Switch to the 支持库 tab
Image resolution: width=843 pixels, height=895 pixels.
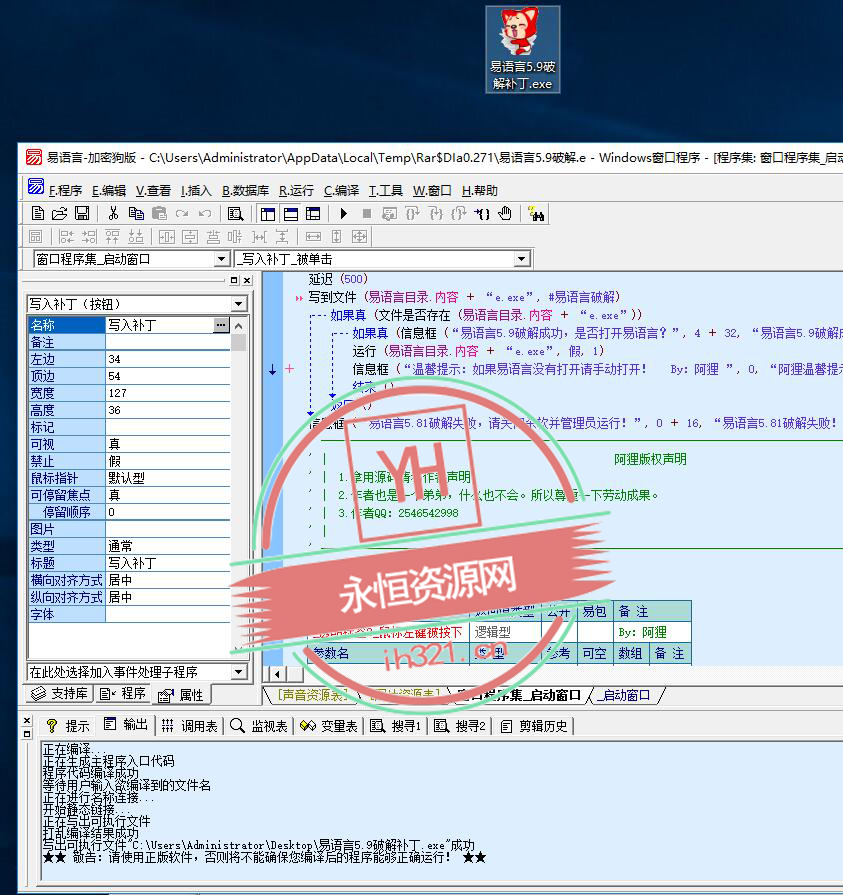60,694
